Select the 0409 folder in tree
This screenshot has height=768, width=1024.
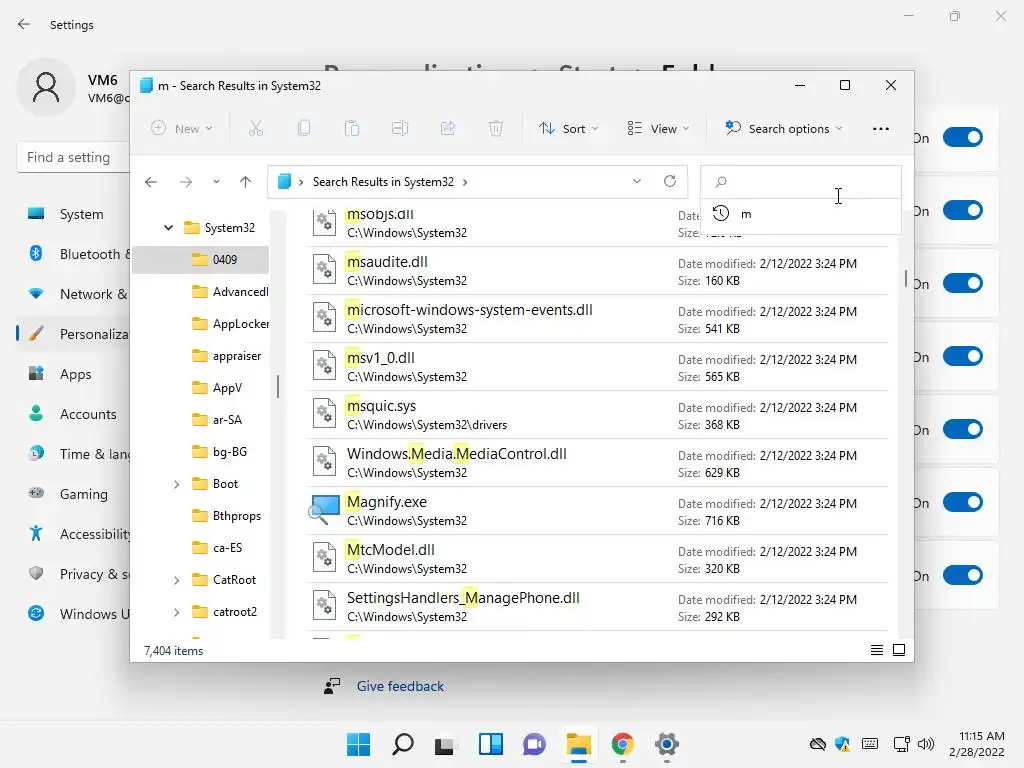200,259
